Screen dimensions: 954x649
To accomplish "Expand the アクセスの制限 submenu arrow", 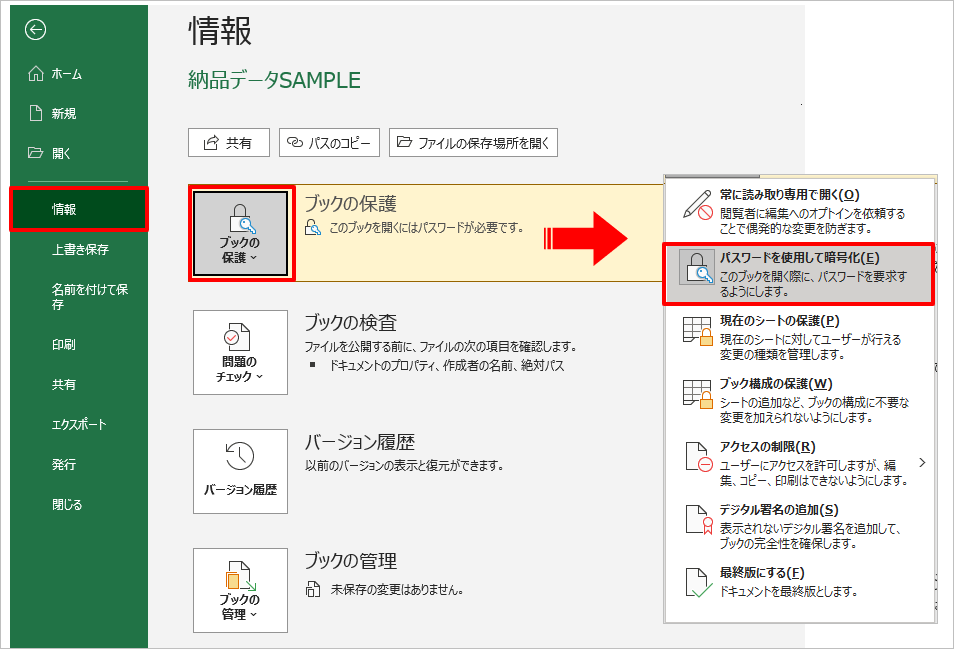I will point(922,462).
